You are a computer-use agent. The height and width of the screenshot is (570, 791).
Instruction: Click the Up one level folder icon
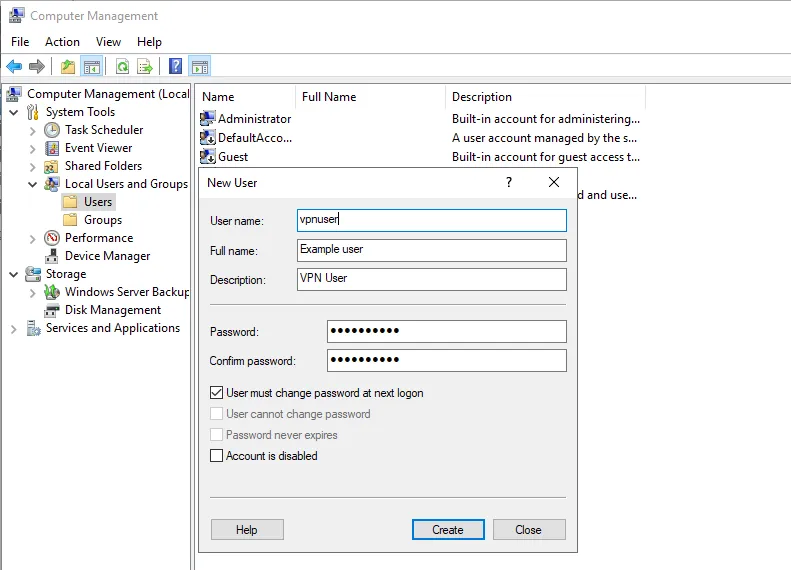pyautogui.click(x=68, y=67)
